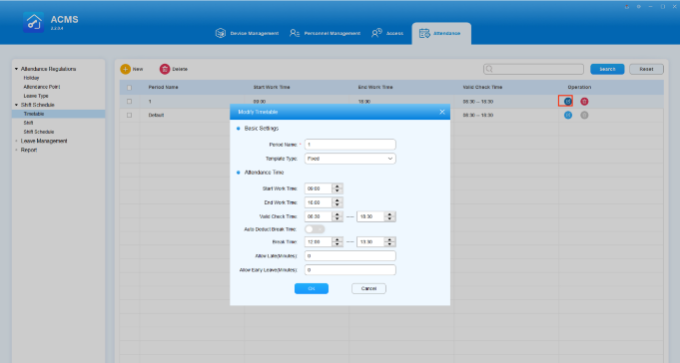
Task: Click the Cancel button in the dialog
Action: 369,288
